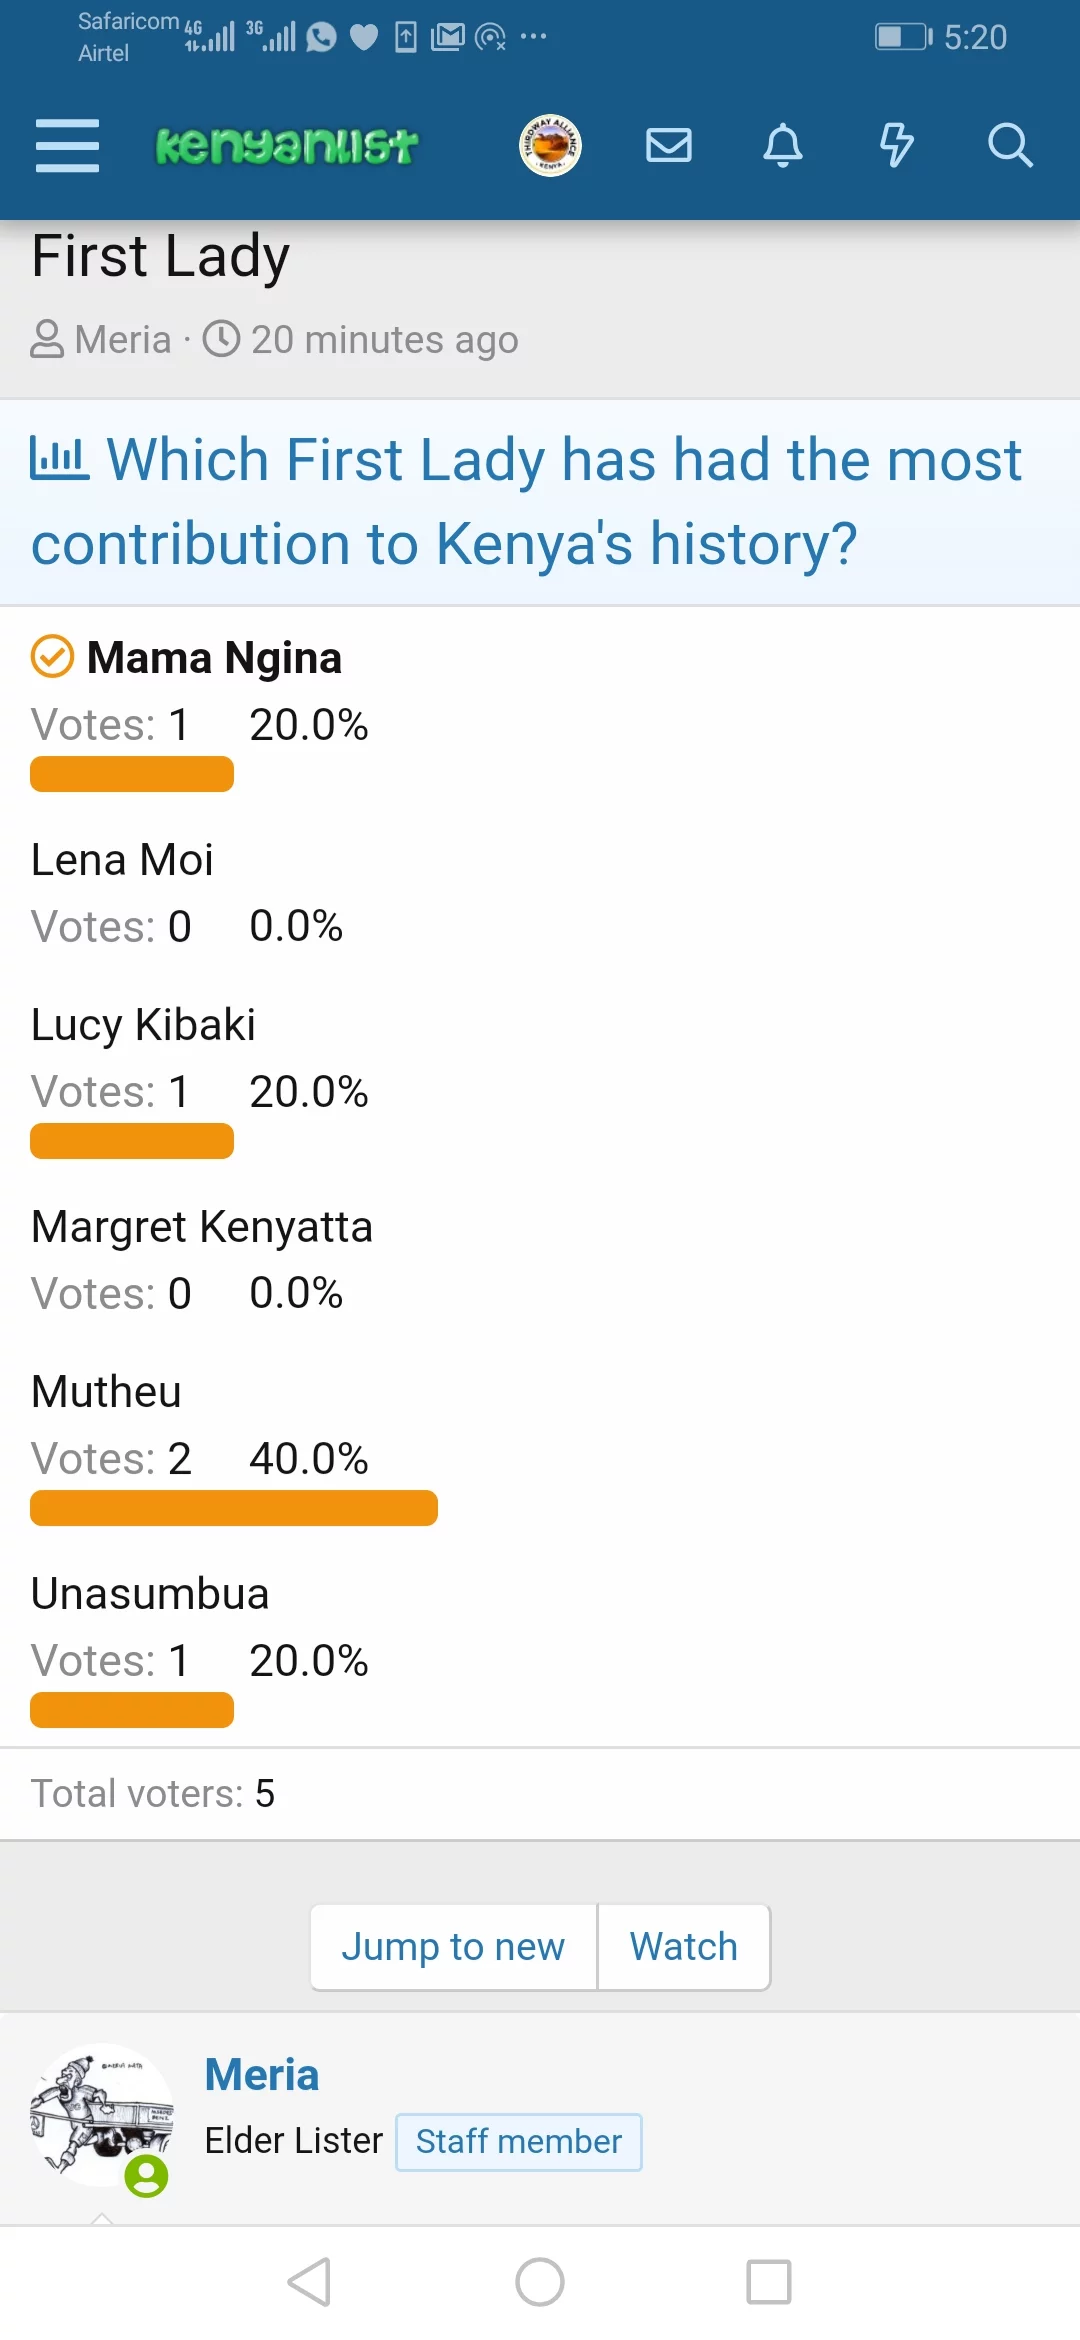Open the Kenyanlist logo home link
1080x2340 pixels.
coord(286,146)
